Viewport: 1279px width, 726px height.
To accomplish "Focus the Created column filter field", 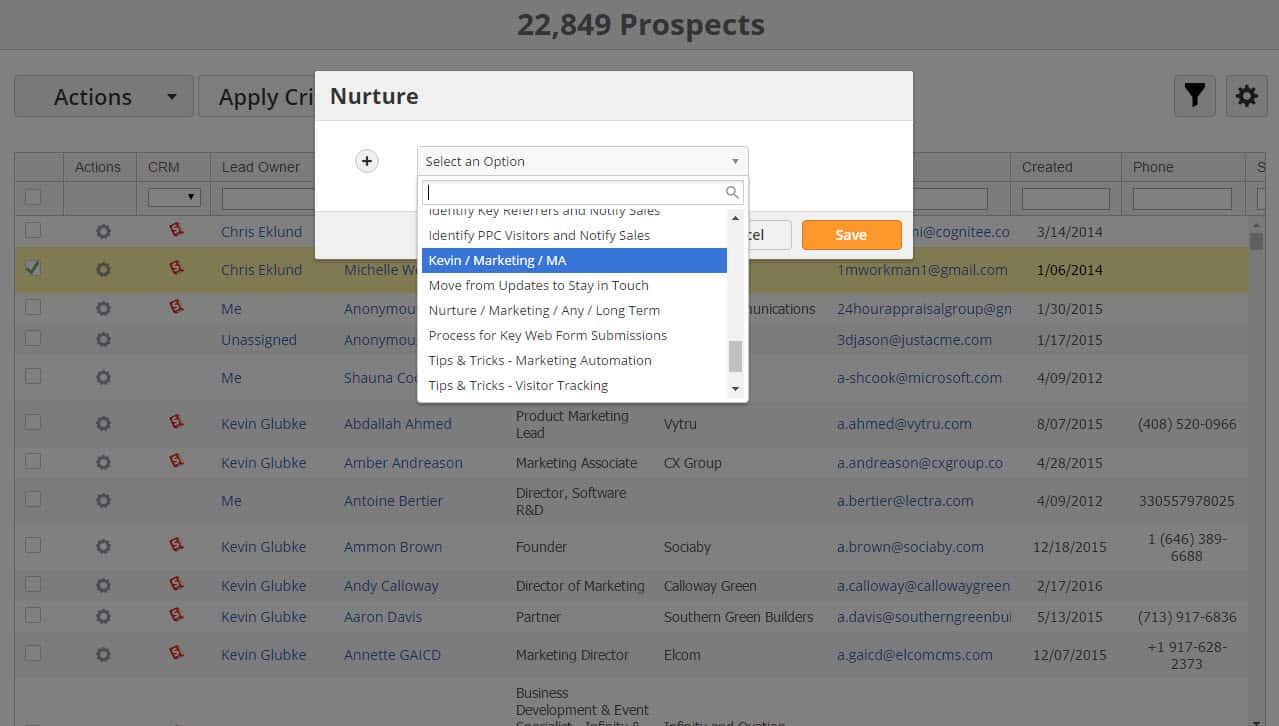I will 1066,199.
